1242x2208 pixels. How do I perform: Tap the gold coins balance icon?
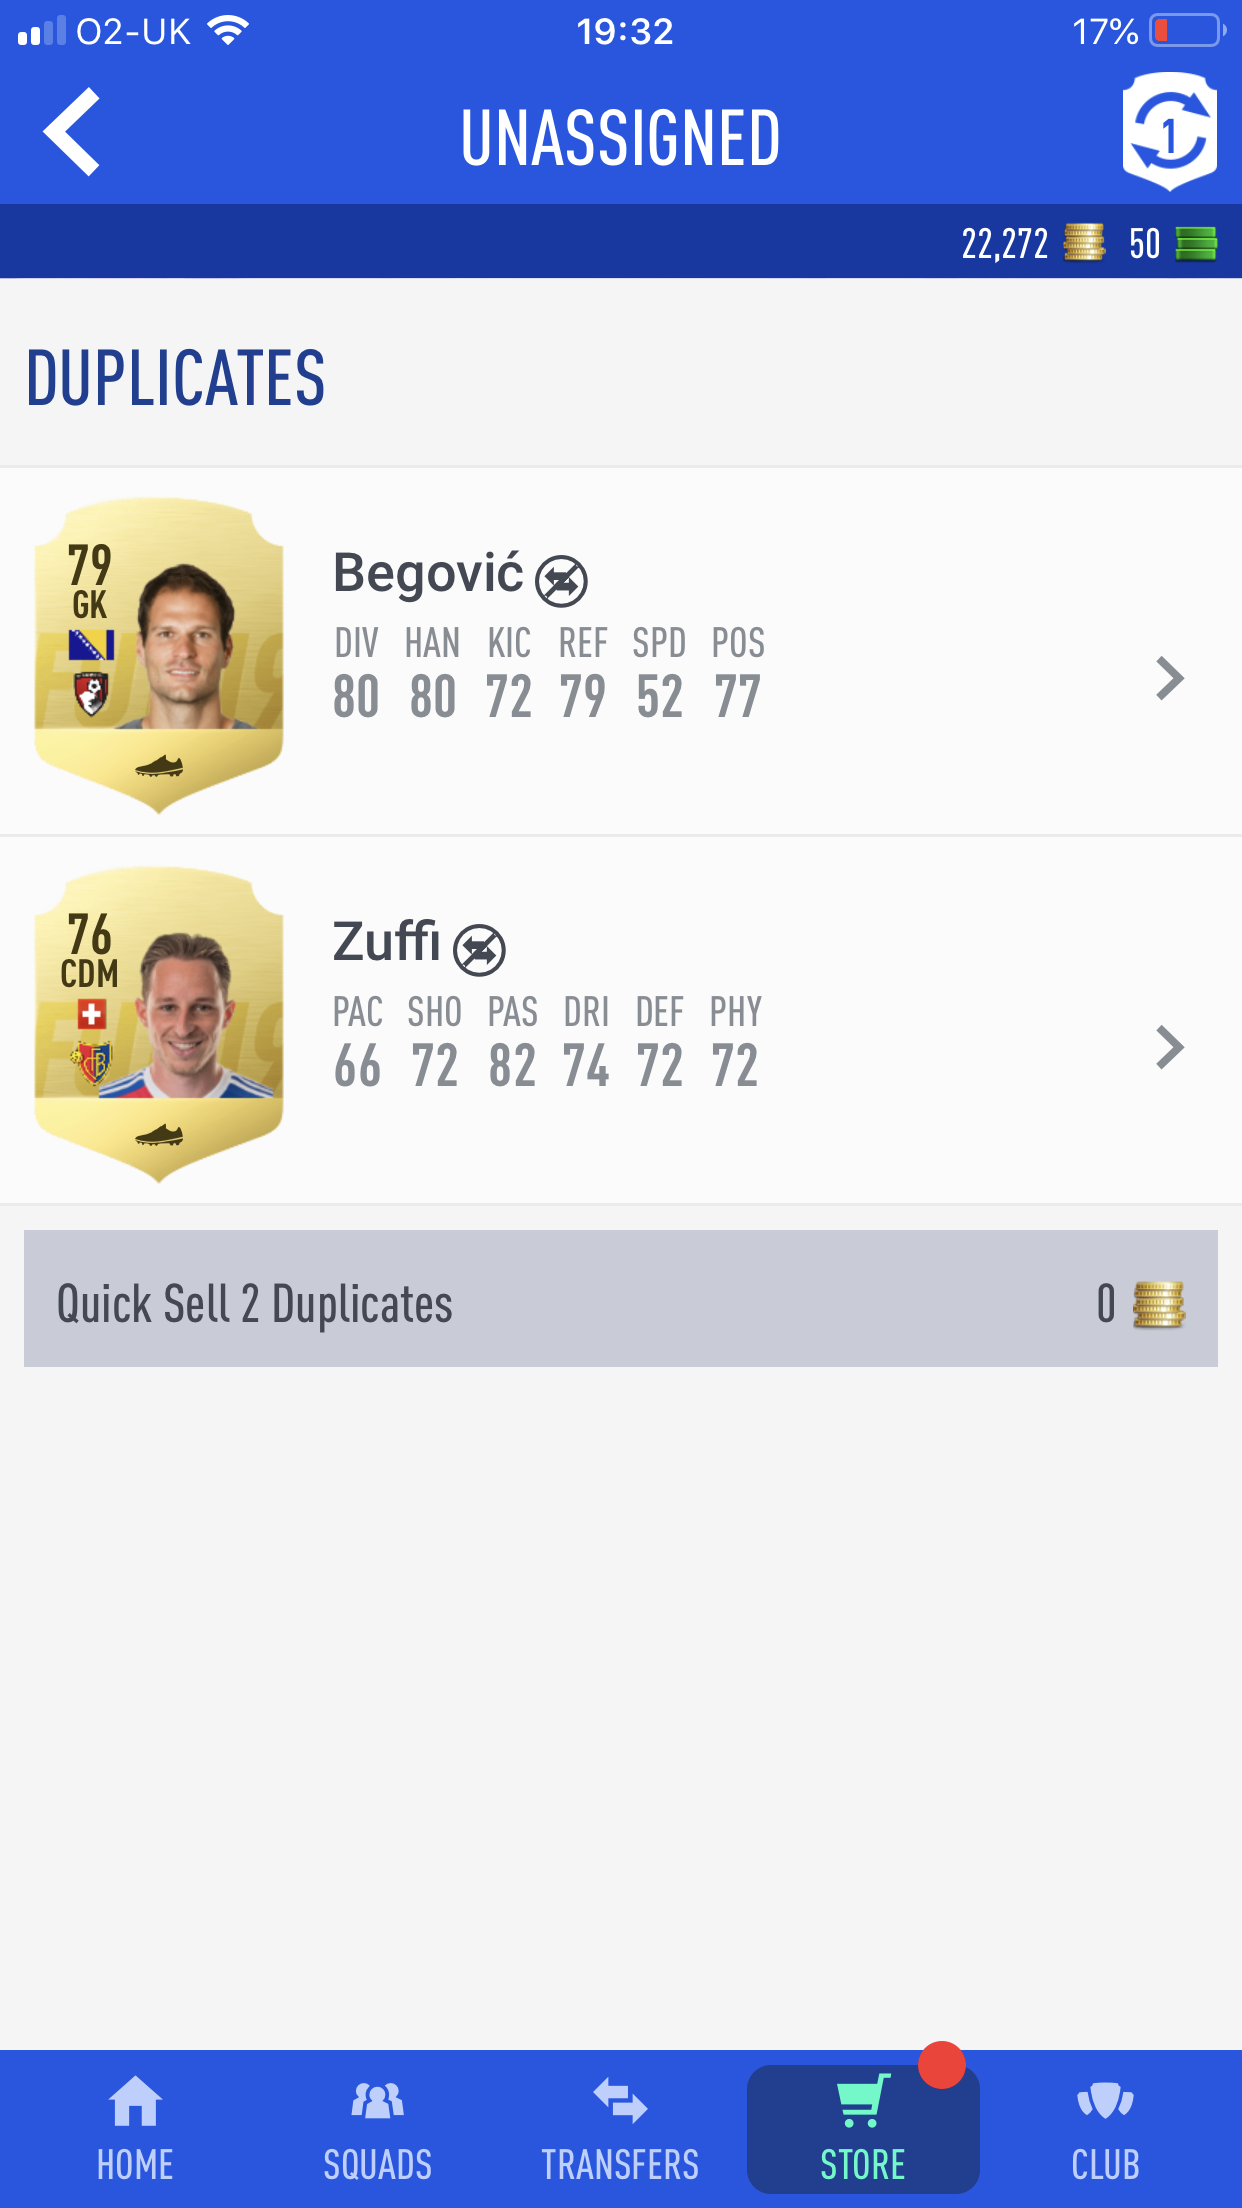(x=1084, y=242)
